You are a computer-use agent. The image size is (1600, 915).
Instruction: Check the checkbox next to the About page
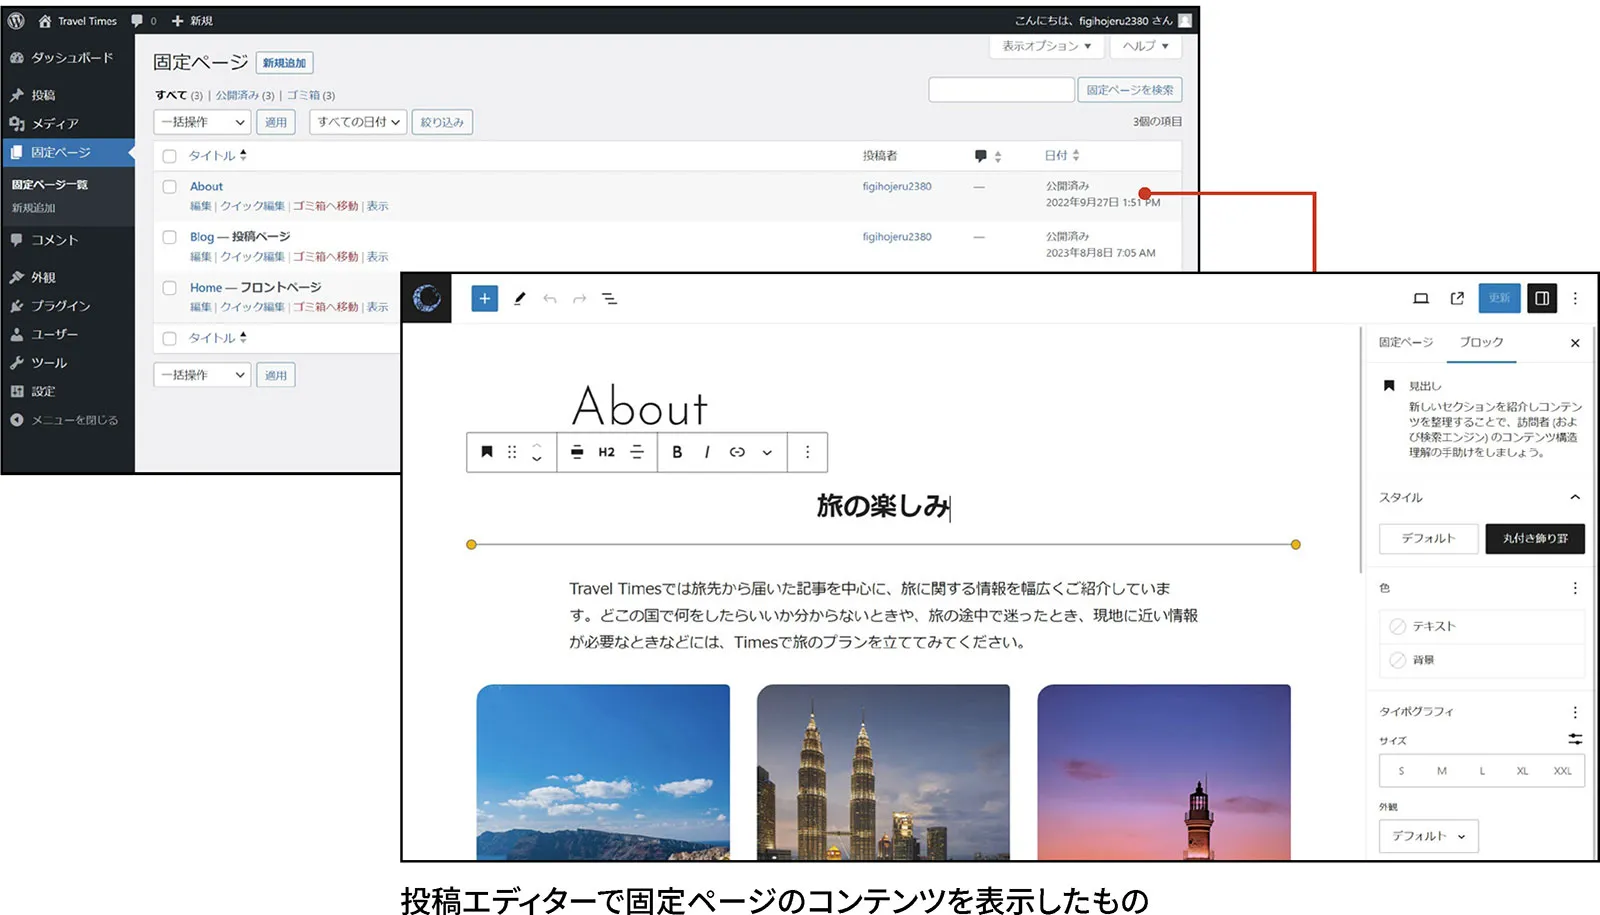169,186
